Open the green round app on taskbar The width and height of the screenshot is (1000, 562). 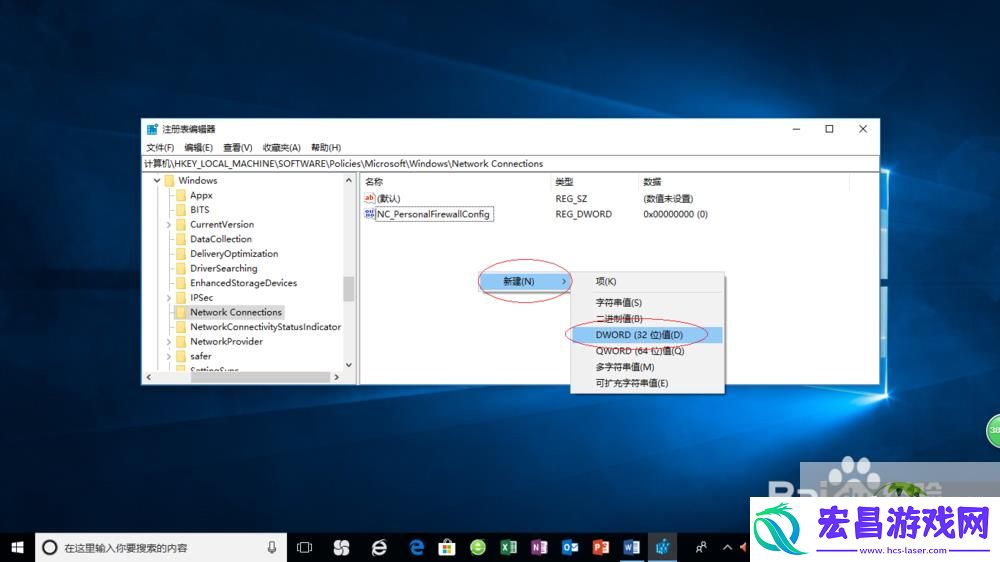[478, 547]
